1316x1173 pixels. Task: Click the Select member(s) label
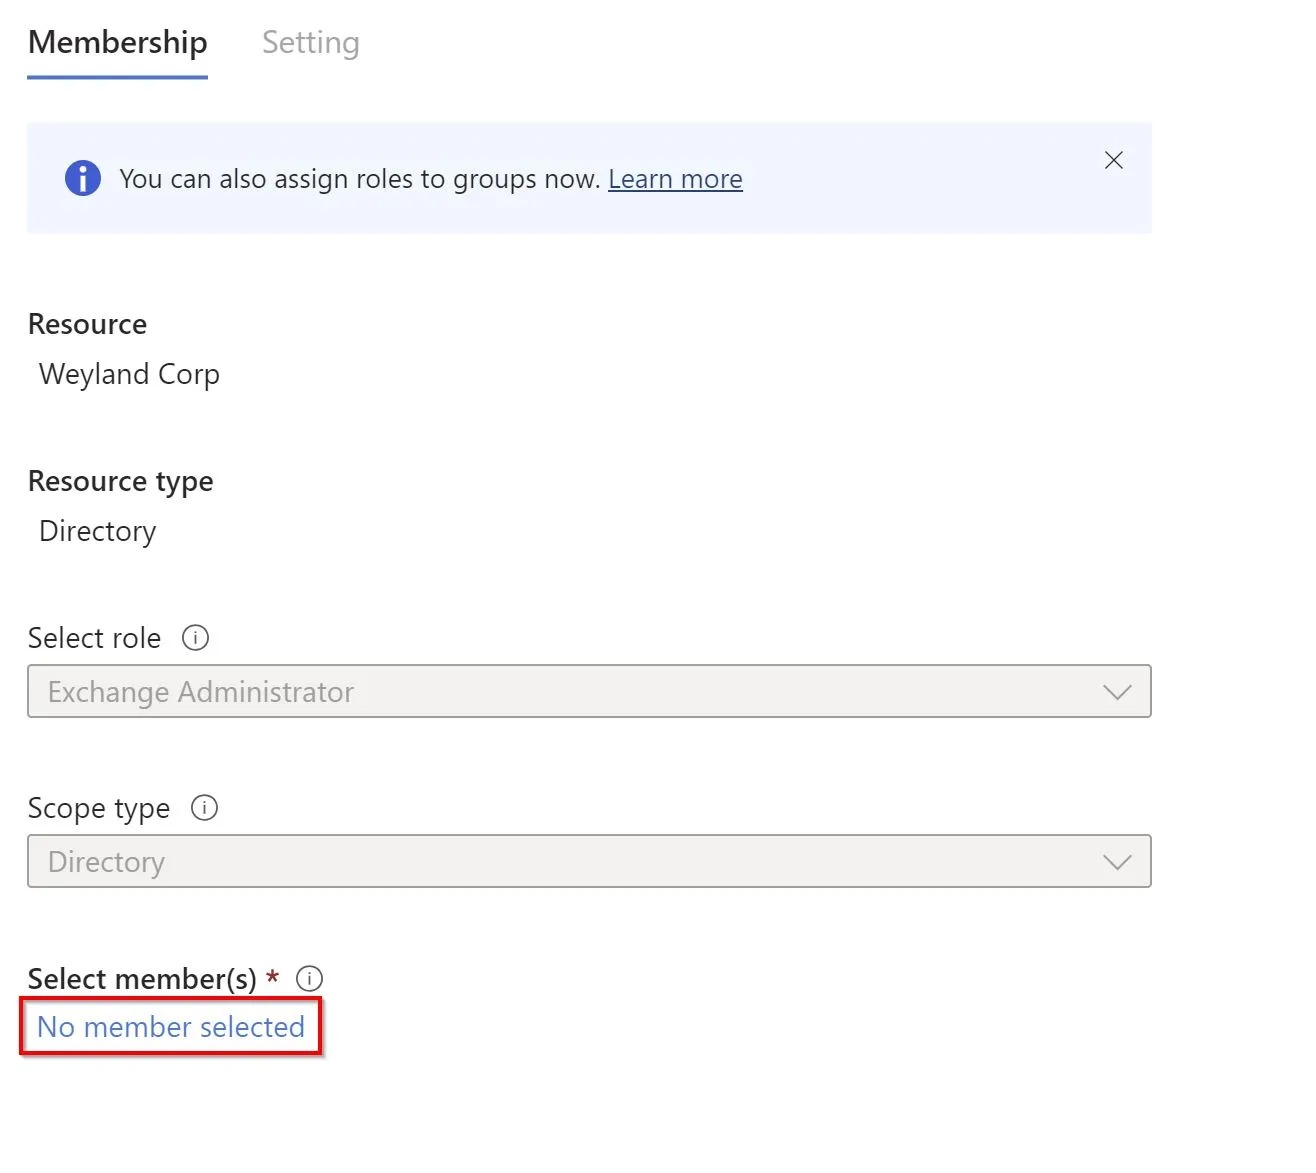[142, 979]
